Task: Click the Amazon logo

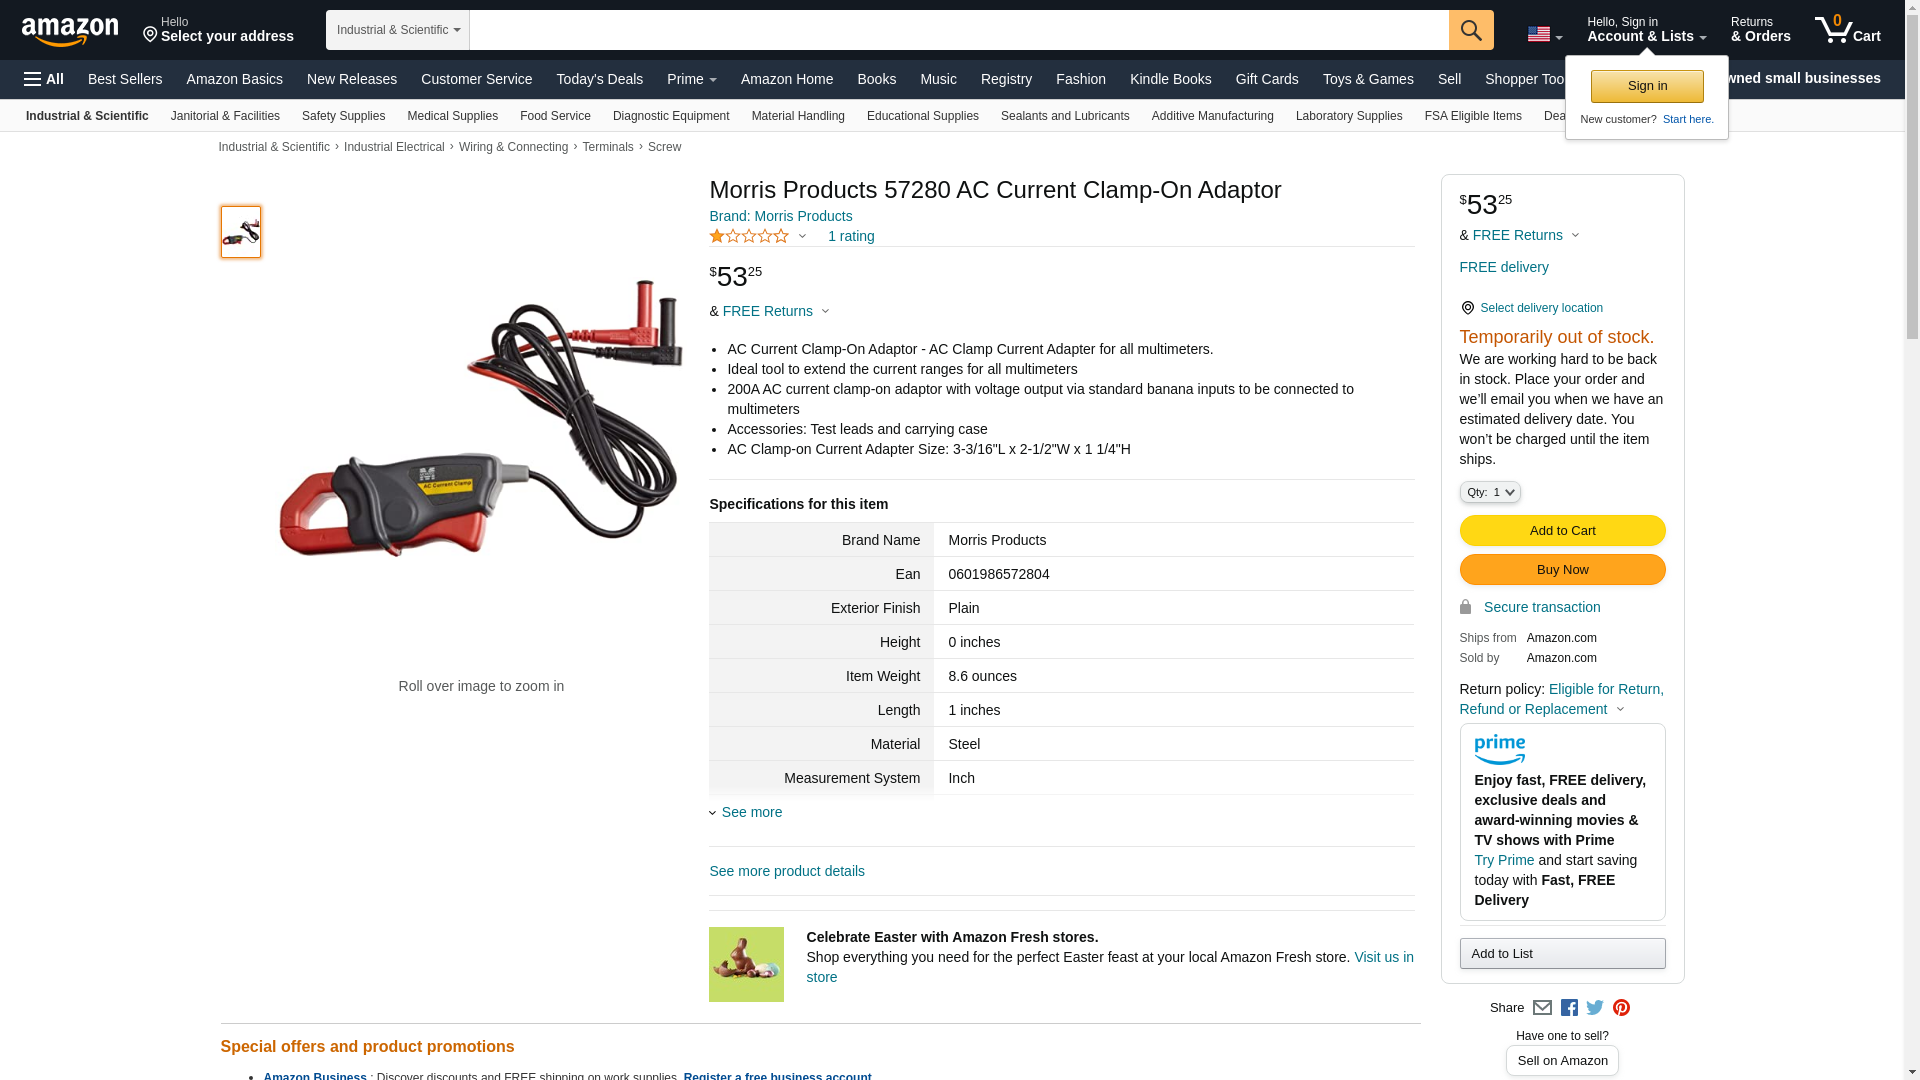Action: click(x=70, y=31)
